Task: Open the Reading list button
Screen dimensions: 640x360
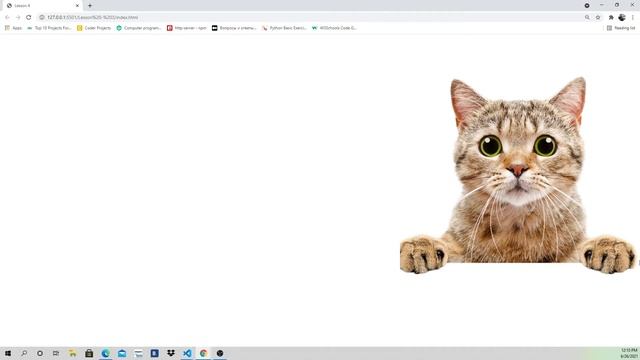Action: click(621, 28)
